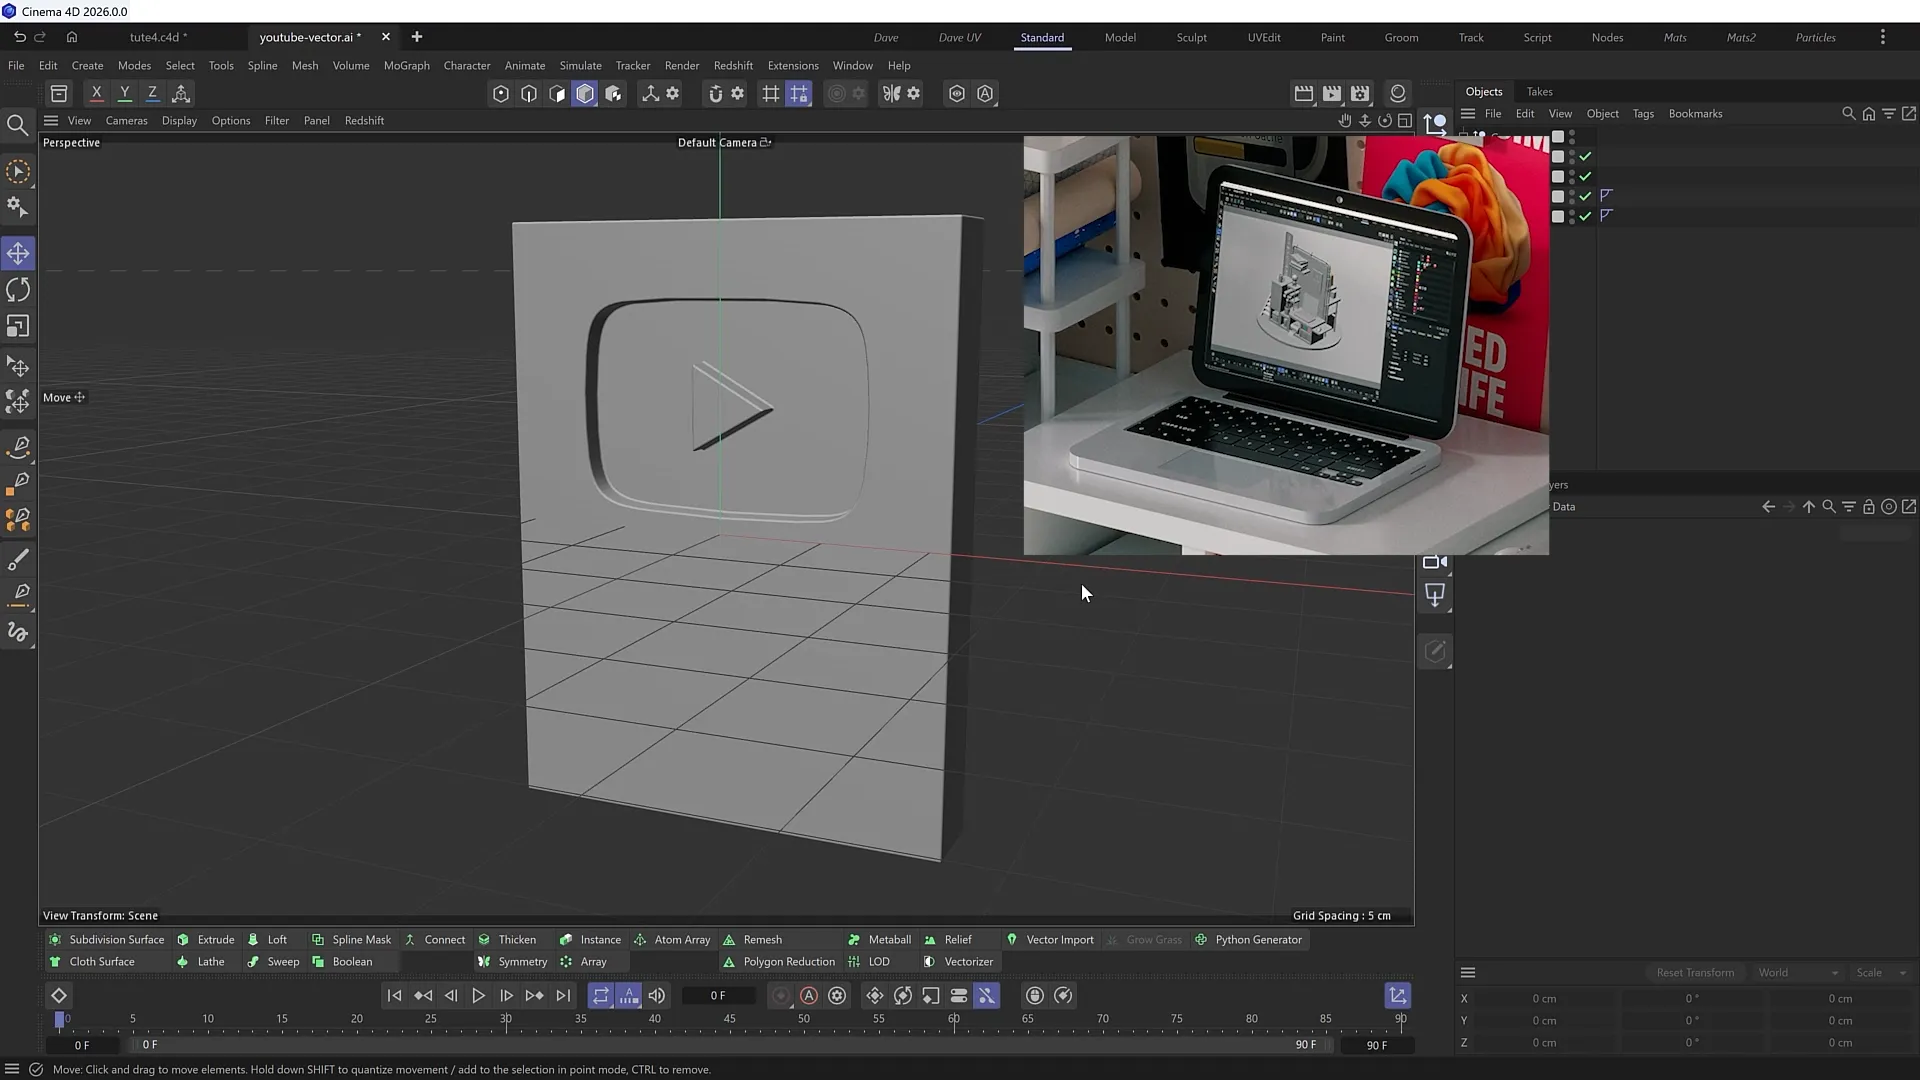Add a Boolean object
This screenshot has height=1080, width=1920.
coord(342,961)
